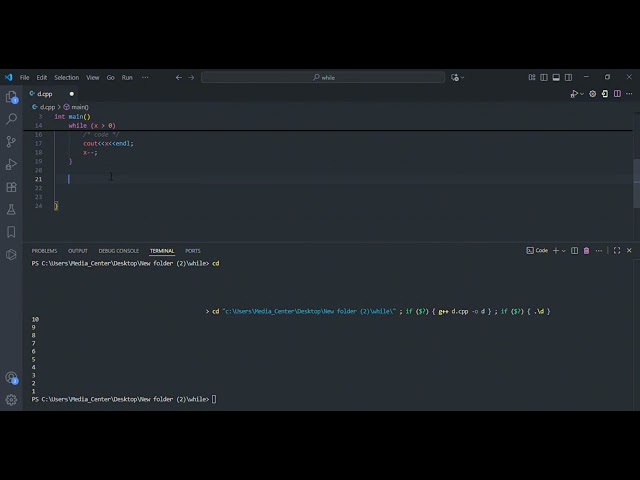Open the run button dropdown arrow

coord(582,94)
